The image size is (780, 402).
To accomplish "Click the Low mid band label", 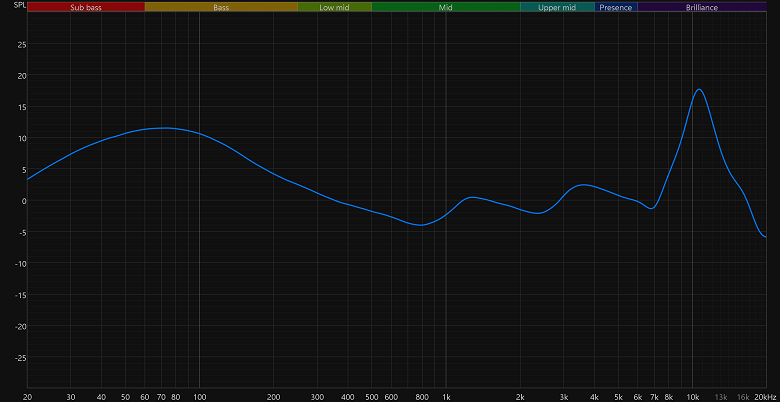I will click(334, 7).
